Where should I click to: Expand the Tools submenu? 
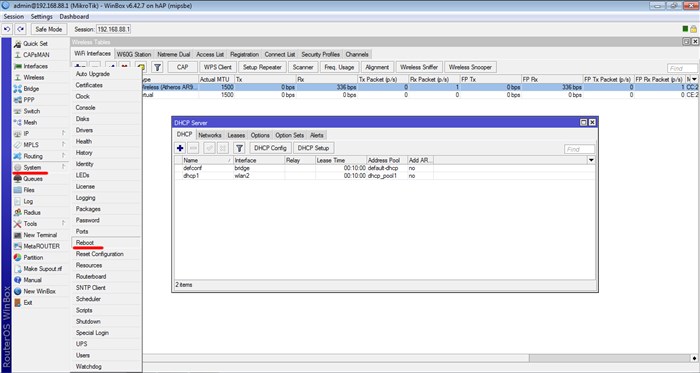click(40, 224)
